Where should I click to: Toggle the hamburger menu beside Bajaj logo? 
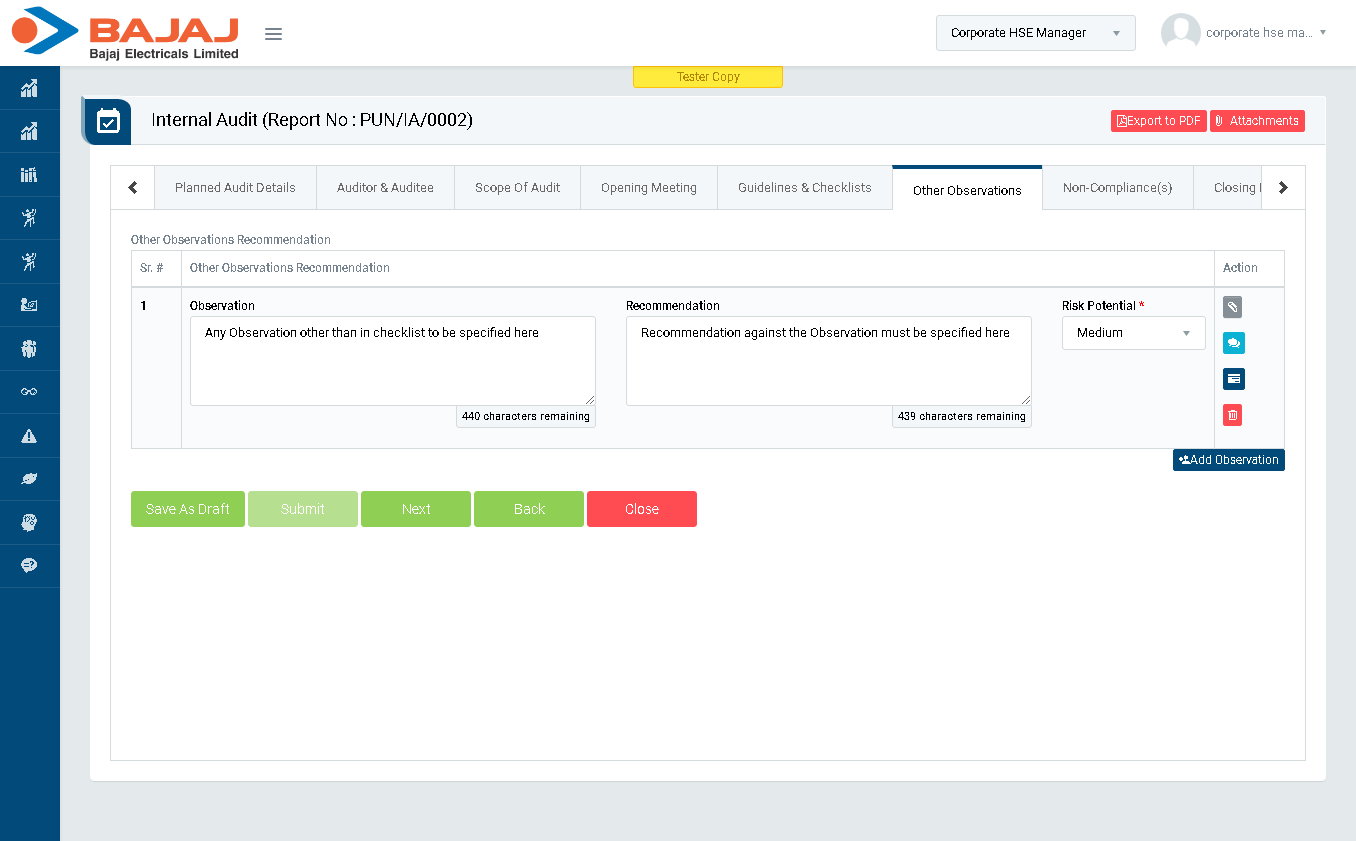tap(273, 34)
